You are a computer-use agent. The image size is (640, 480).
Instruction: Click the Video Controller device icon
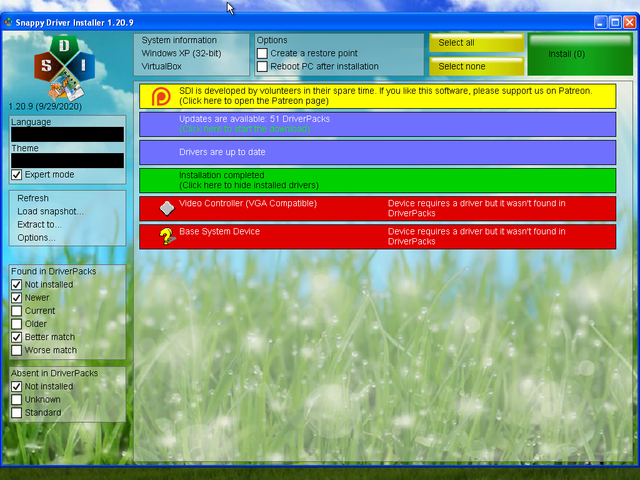coord(167,208)
